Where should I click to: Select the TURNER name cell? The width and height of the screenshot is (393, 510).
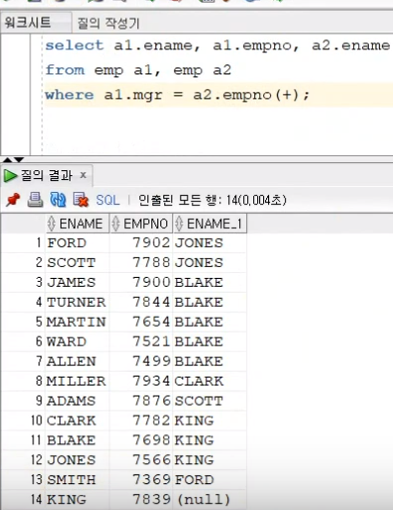77,302
